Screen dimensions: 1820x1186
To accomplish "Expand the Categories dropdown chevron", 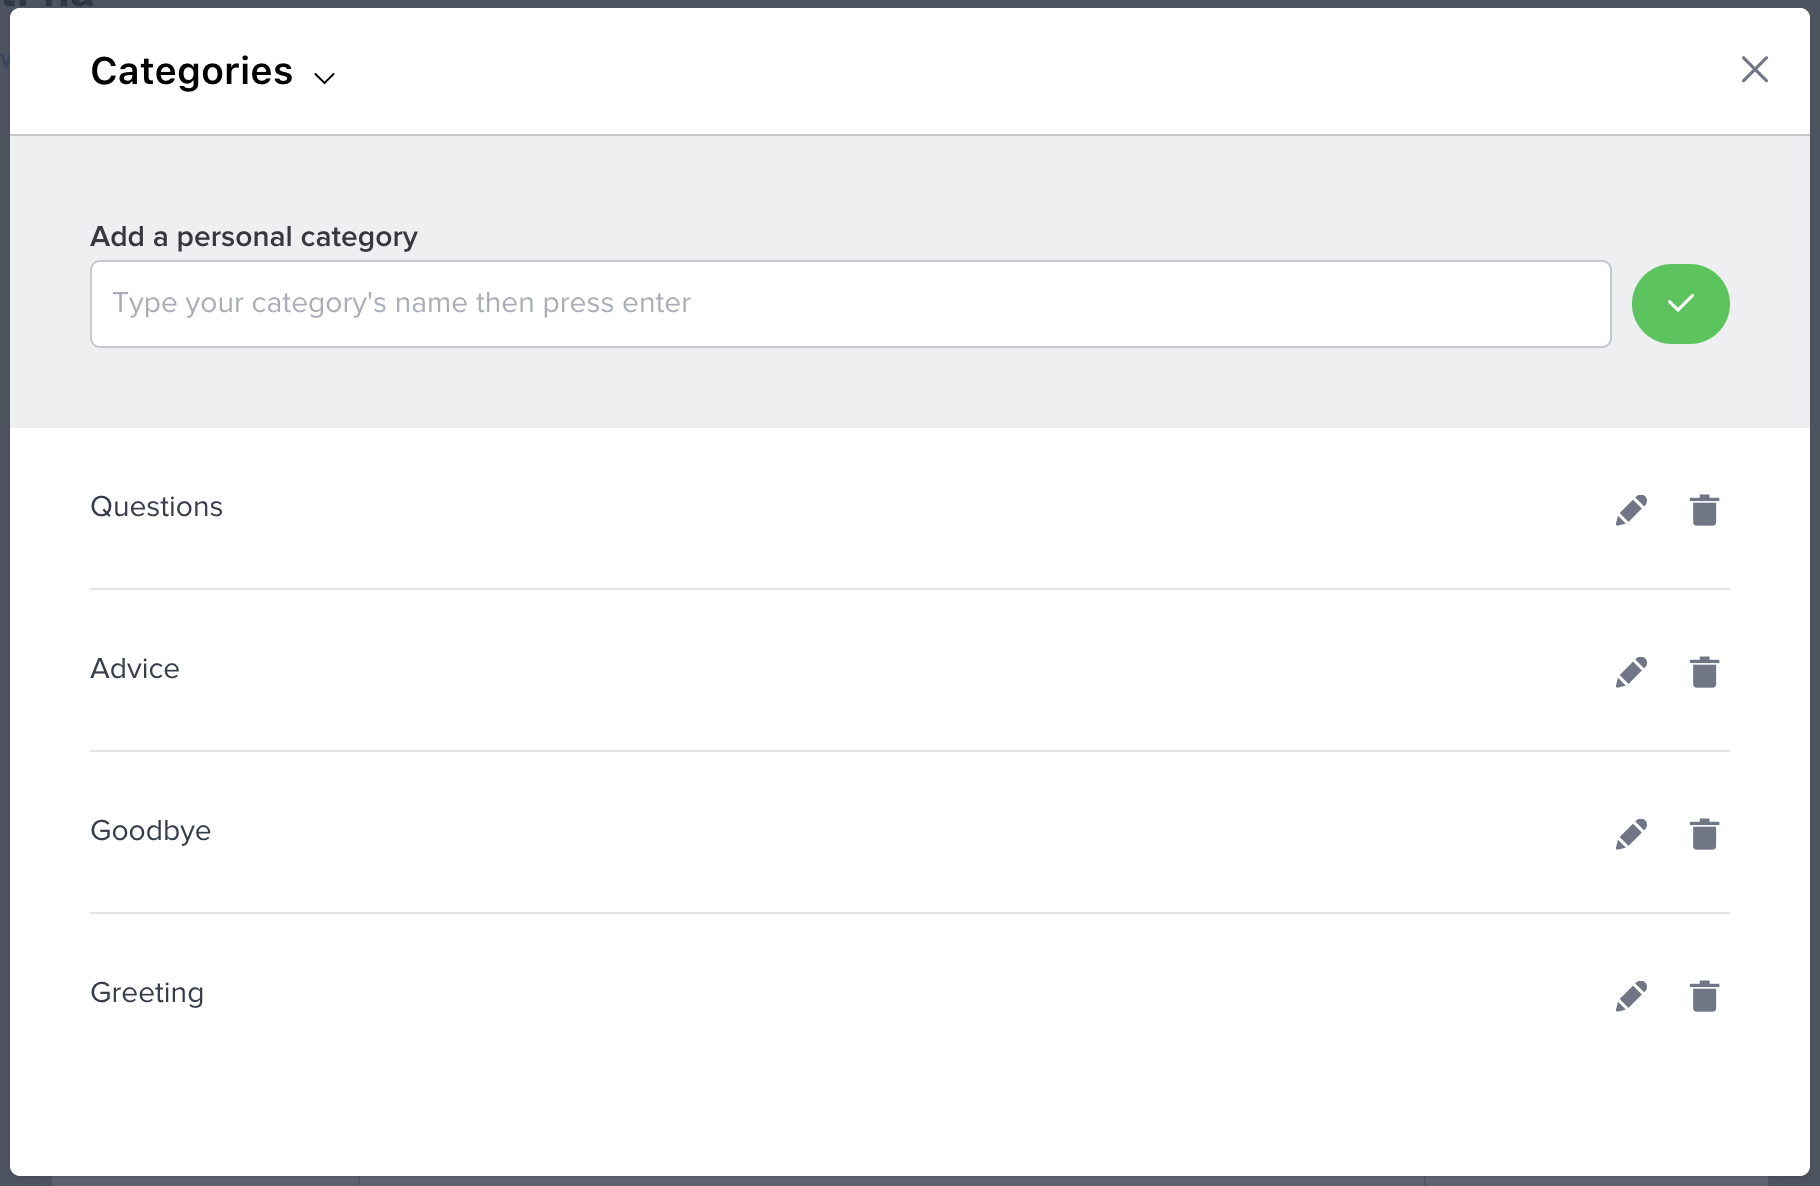I will coord(324,78).
